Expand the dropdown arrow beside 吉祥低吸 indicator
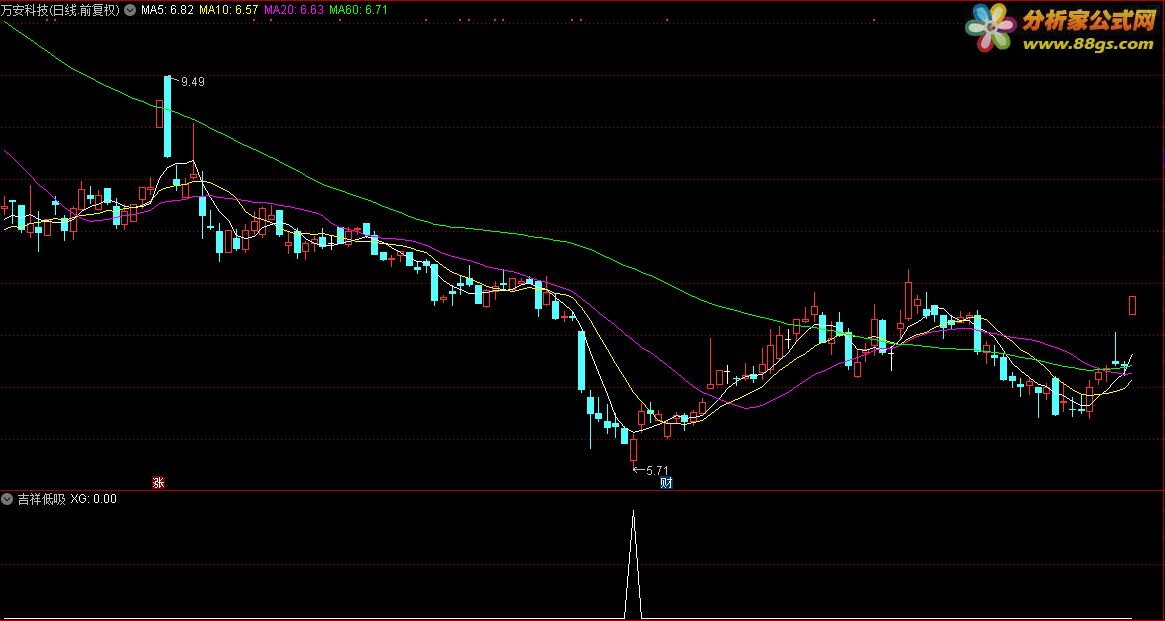The height and width of the screenshot is (621, 1165). click(x=8, y=499)
